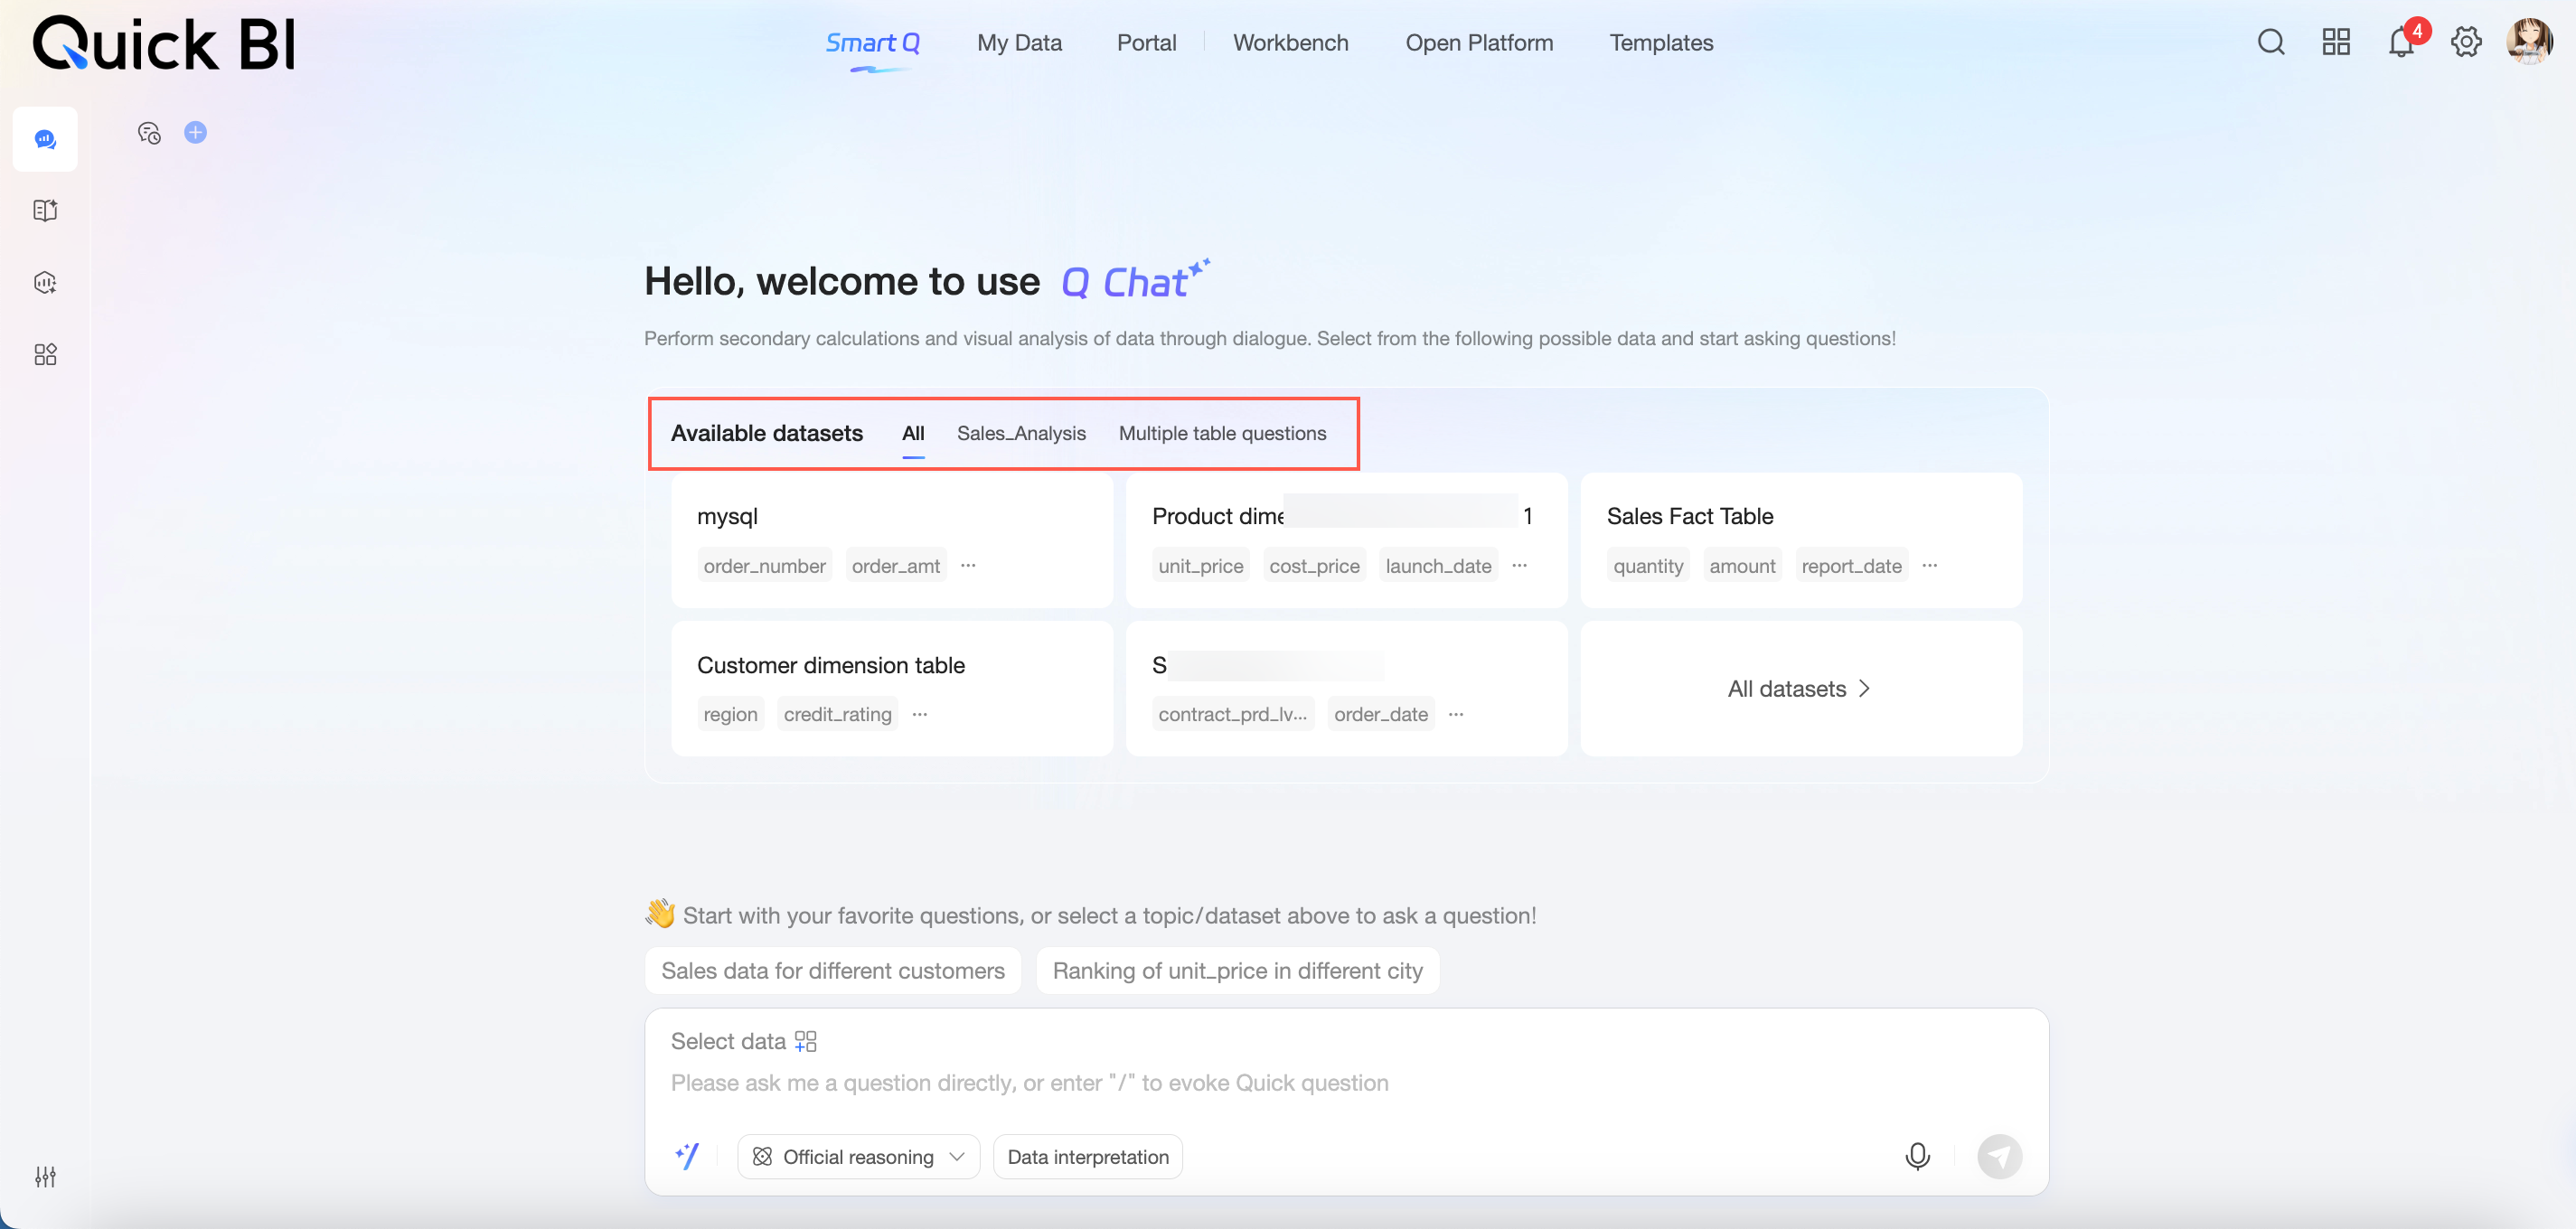Image resolution: width=2576 pixels, height=1229 pixels.
Task: Open chat history clock icon
Action: pos(149,132)
